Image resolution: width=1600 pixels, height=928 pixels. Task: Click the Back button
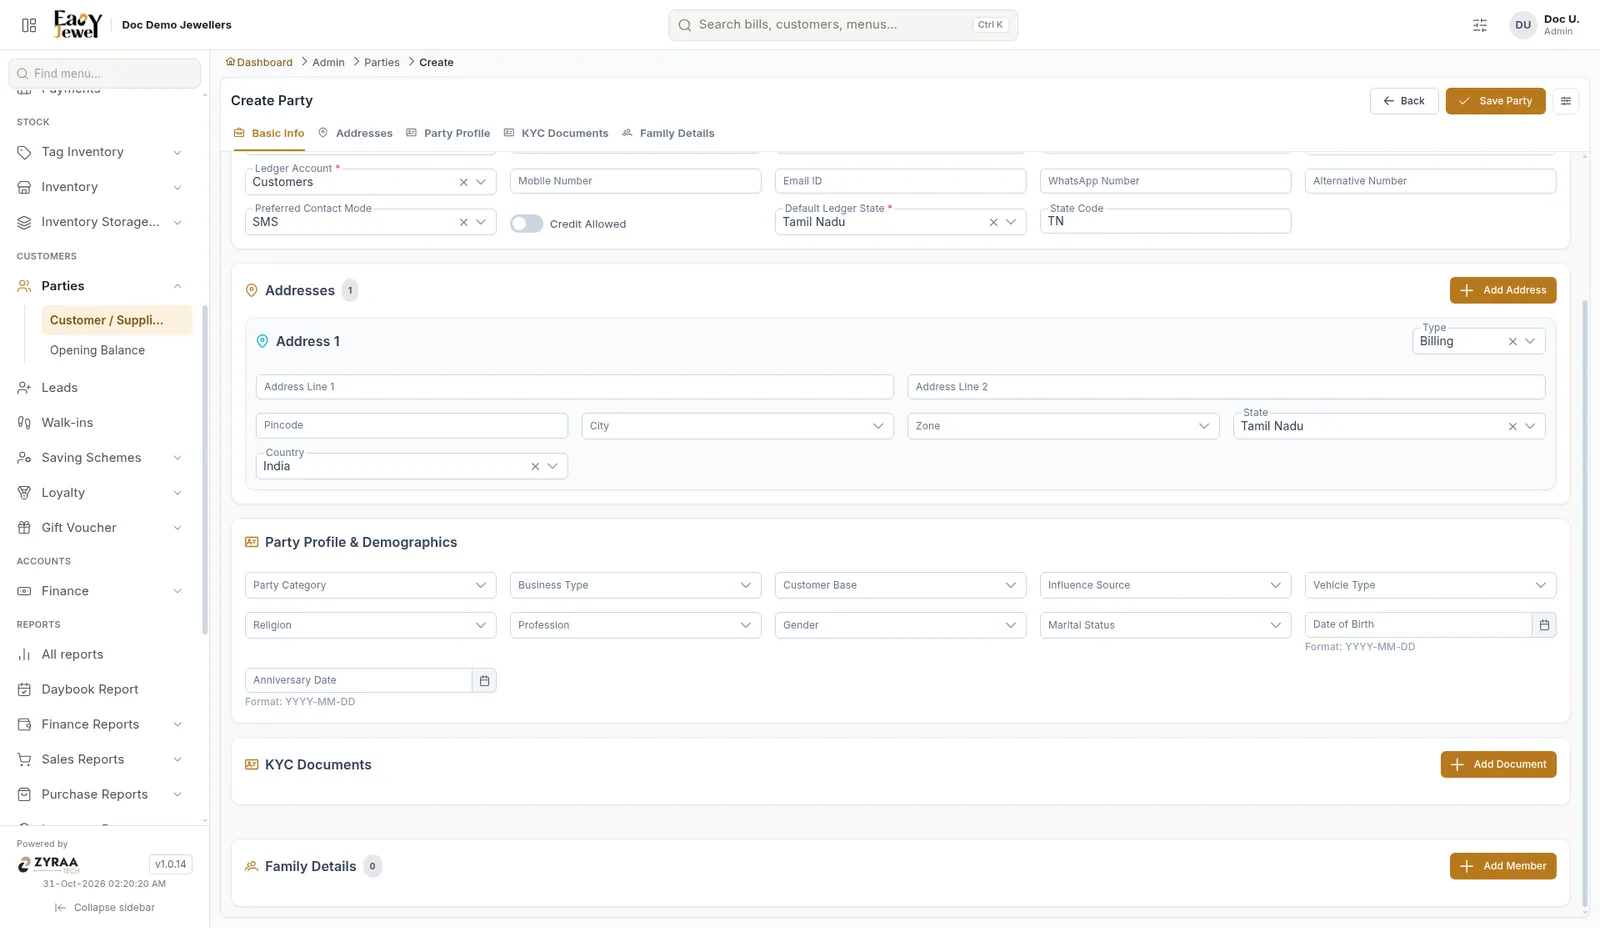(1404, 101)
